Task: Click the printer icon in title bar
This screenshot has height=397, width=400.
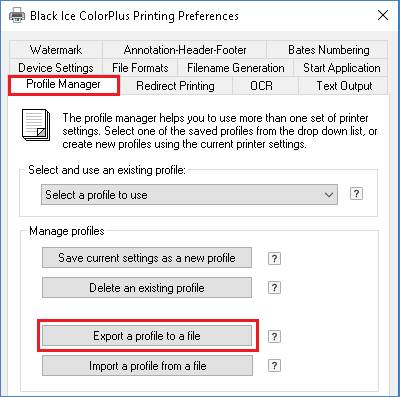Action: click(x=17, y=15)
